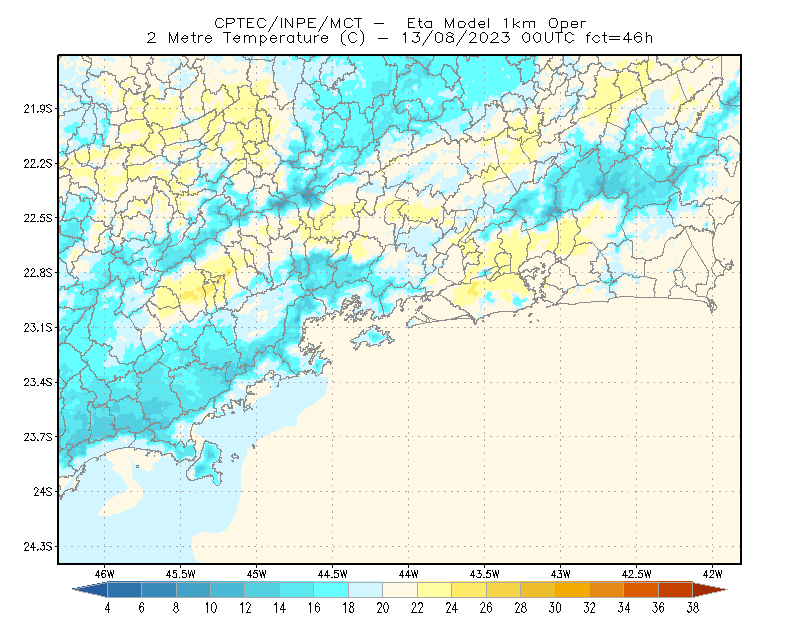Select the '43W' longitude label
The width and height of the screenshot is (800, 618).
click(561, 574)
